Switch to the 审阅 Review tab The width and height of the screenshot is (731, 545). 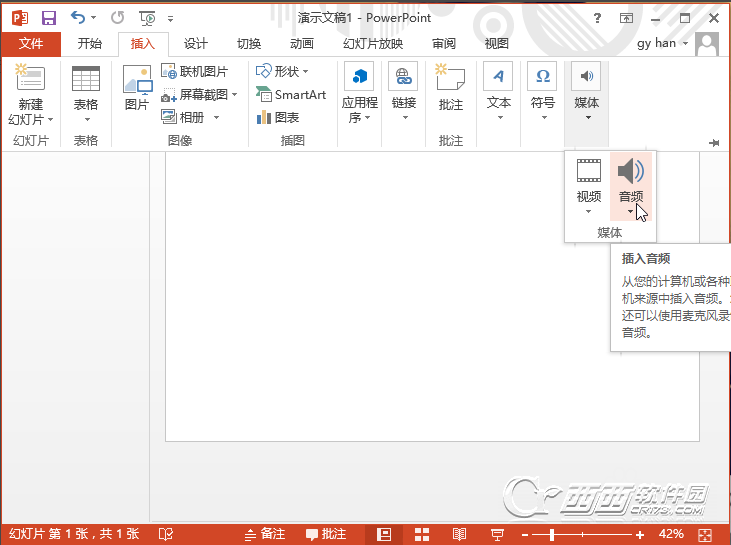[x=444, y=44]
